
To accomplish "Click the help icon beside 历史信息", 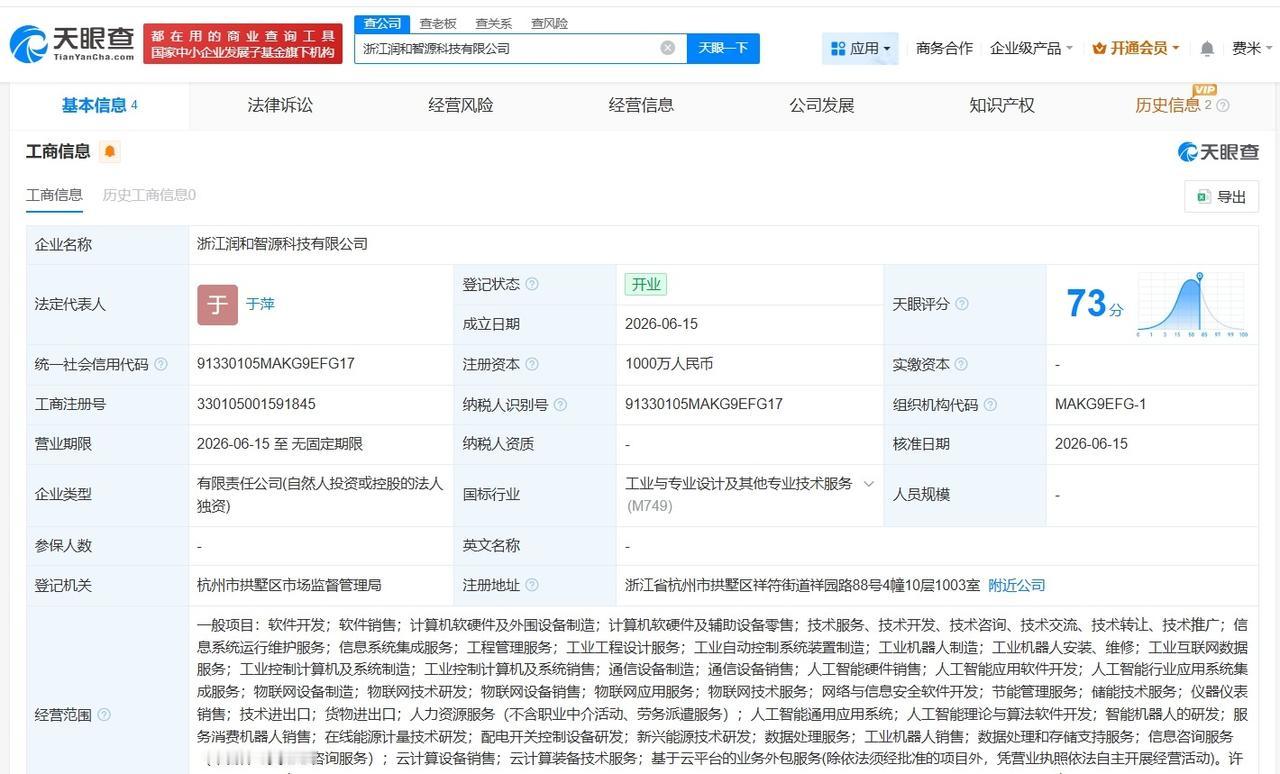I will pos(1222,106).
